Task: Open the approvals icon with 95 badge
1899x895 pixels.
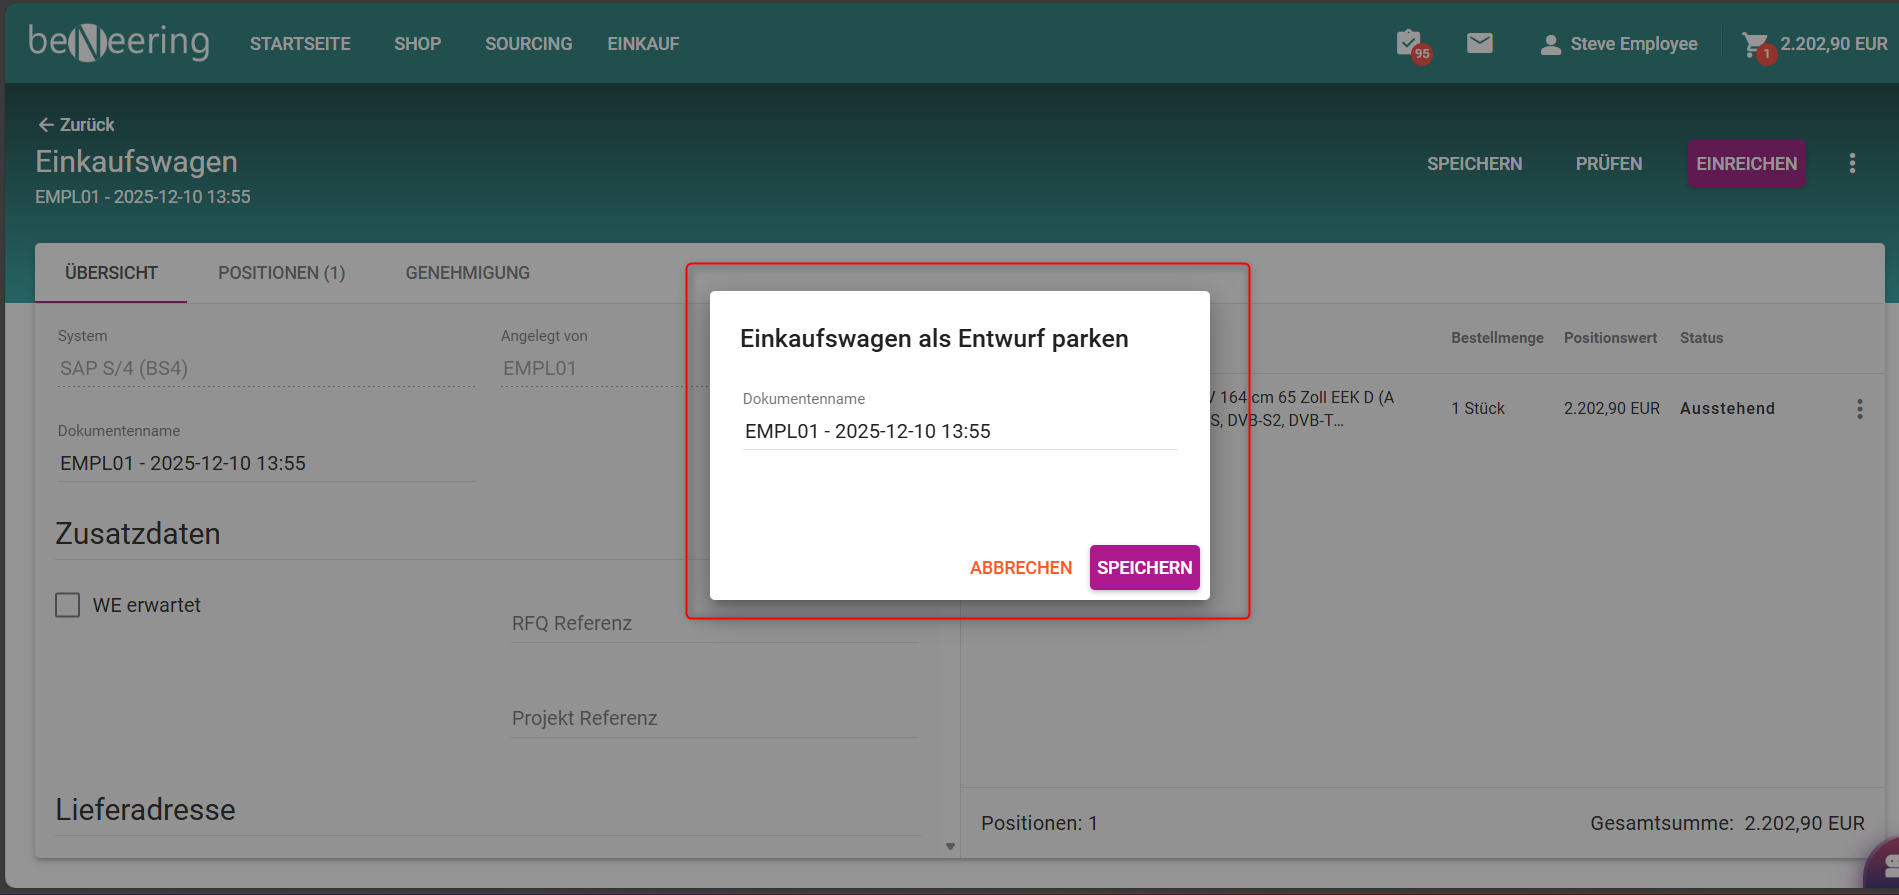Action: pos(1410,44)
